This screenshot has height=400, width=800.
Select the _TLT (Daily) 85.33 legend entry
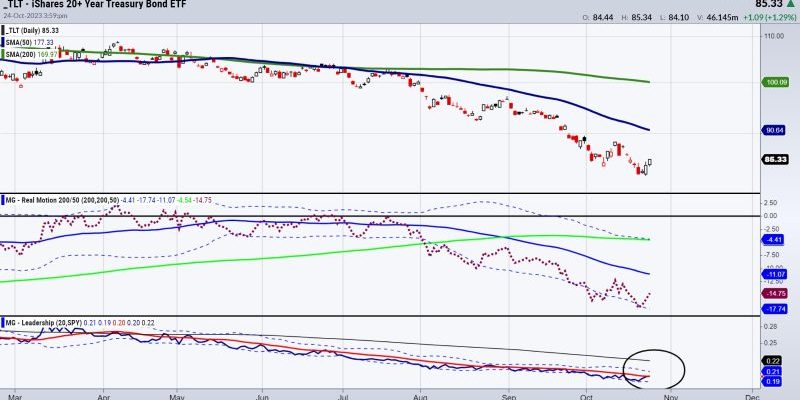pos(33,31)
